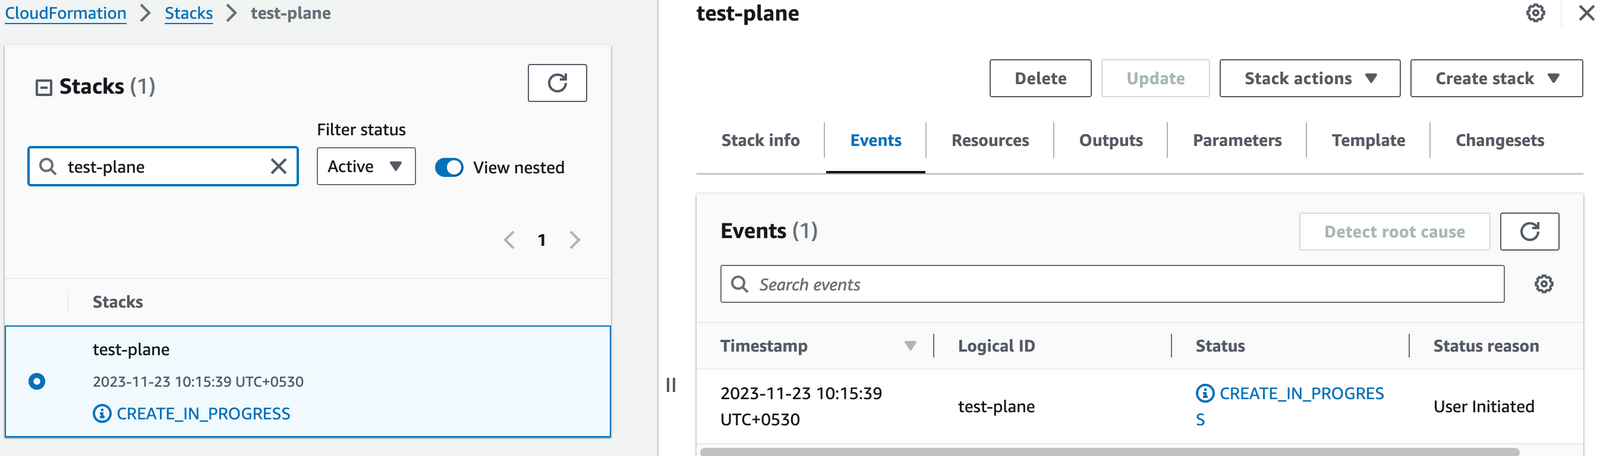Focus the Search events field
This screenshot has width=1600, height=456.
1112,284
